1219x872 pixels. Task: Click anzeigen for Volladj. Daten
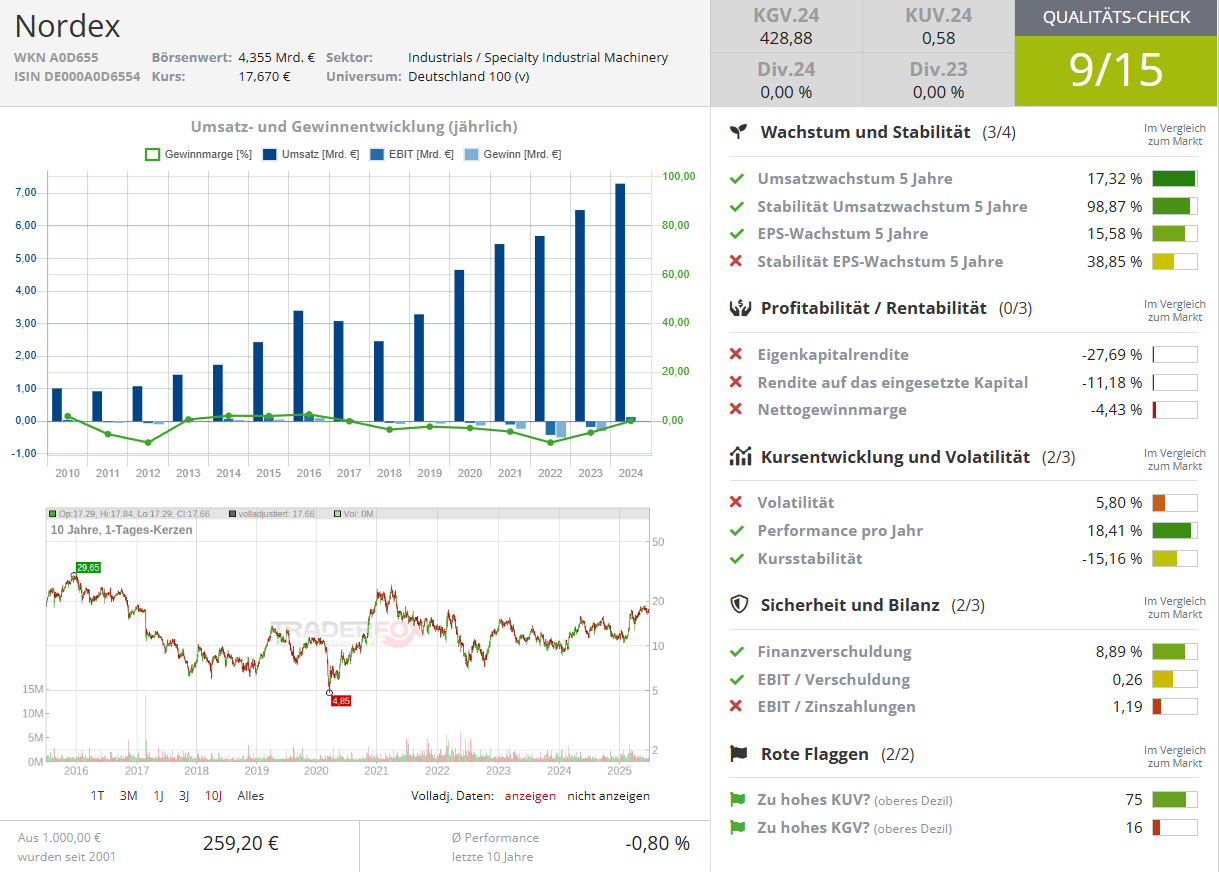[x=529, y=796]
